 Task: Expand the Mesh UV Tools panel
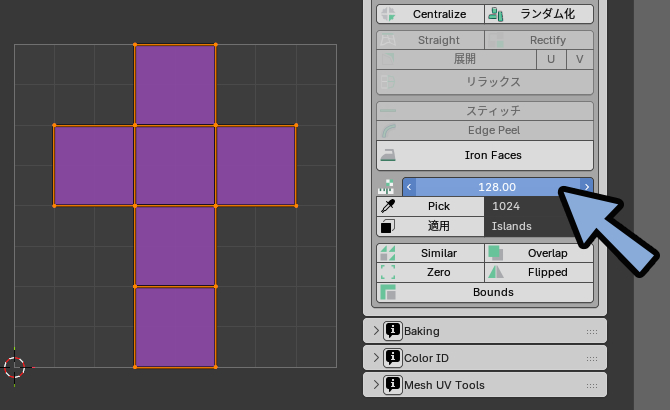tap(485, 385)
